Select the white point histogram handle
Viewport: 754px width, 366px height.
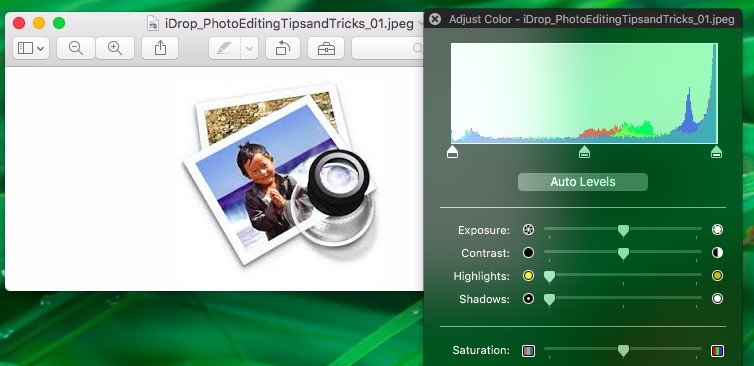(x=716, y=152)
